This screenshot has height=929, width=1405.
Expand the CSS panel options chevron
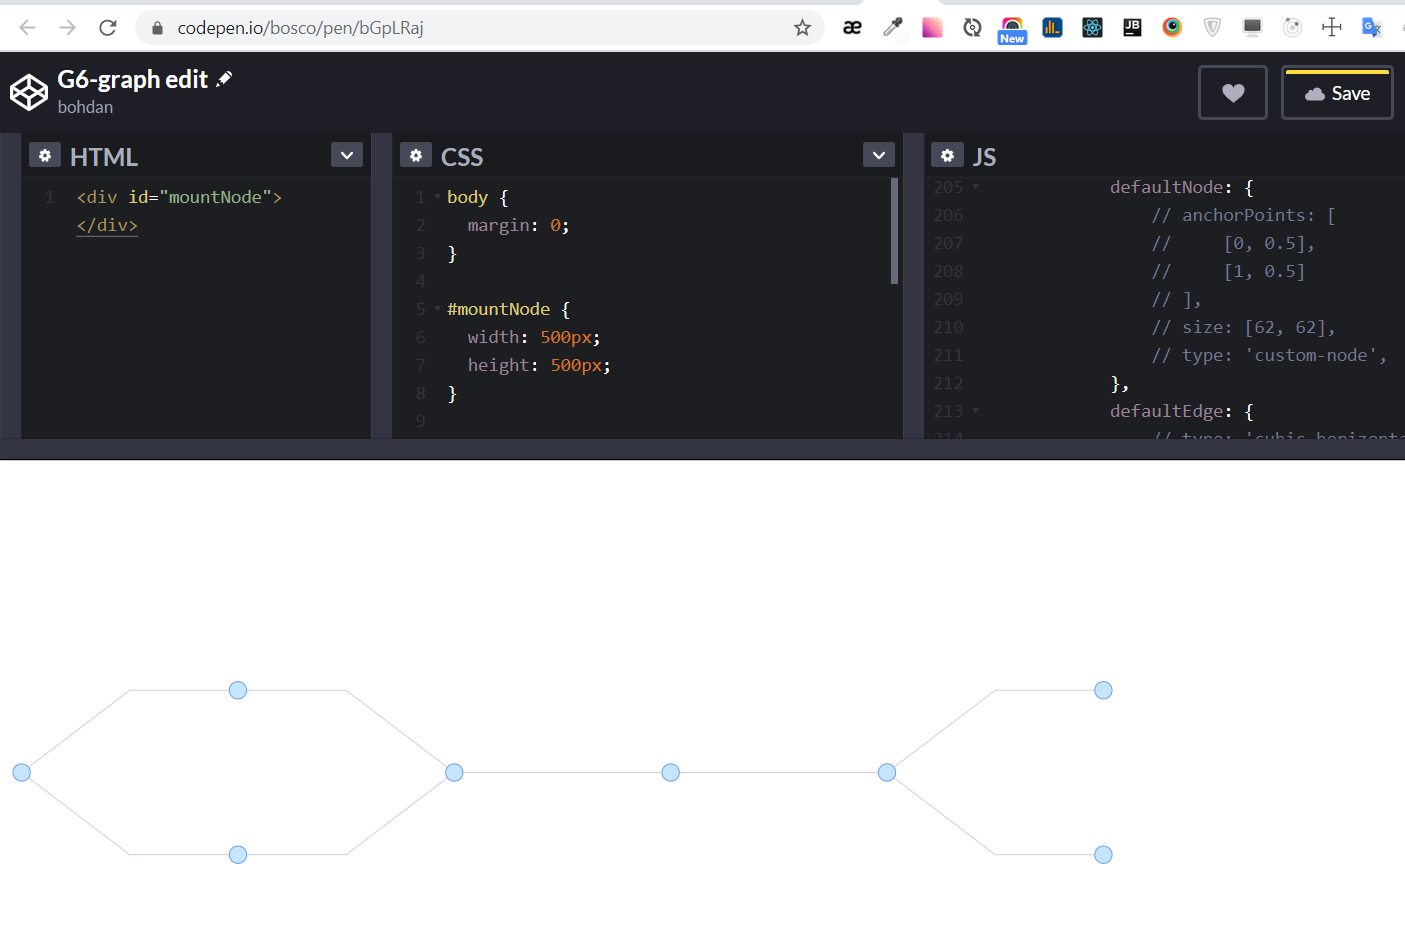click(878, 155)
